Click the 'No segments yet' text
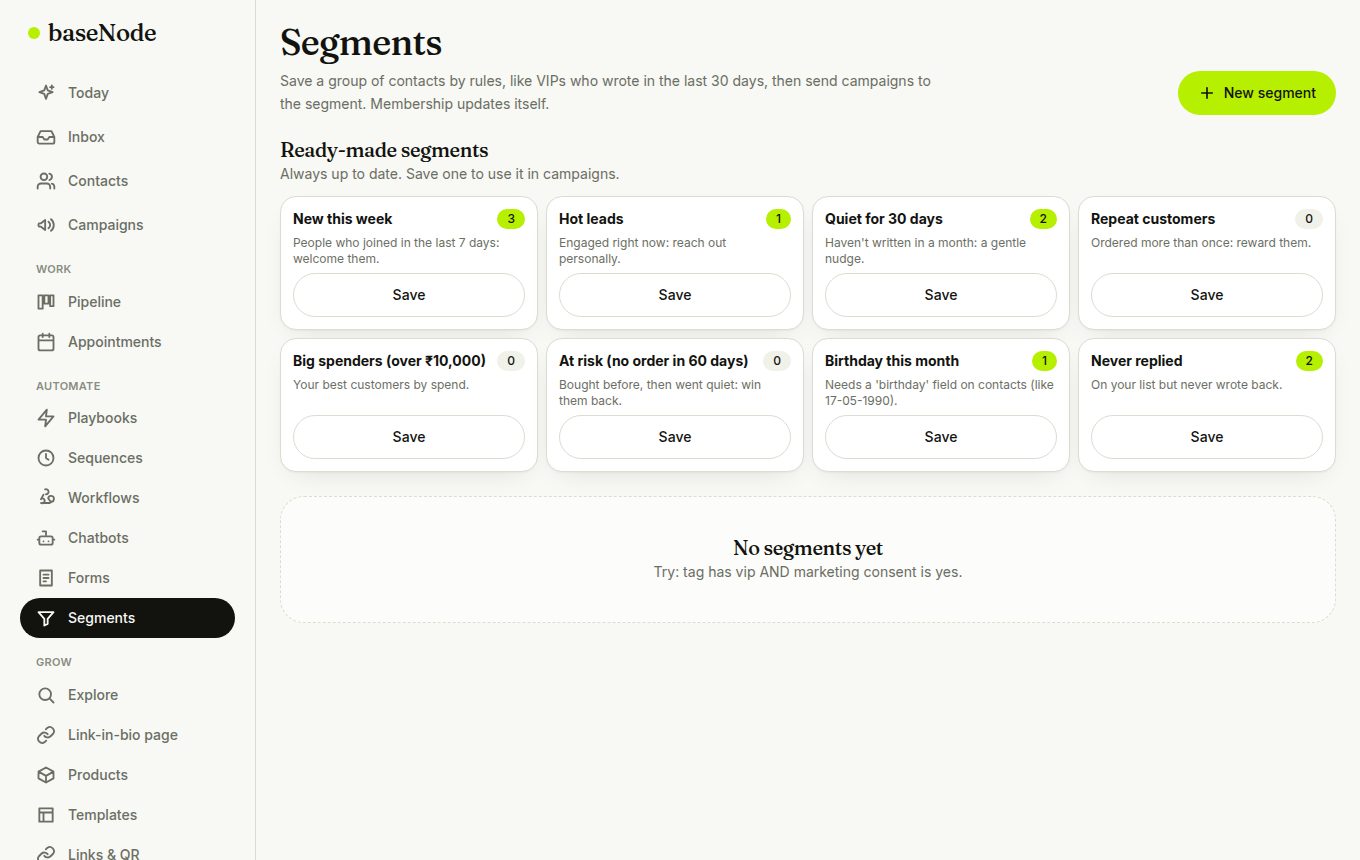This screenshot has width=1360, height=860. pyautogui.click(x=808, y=548)
